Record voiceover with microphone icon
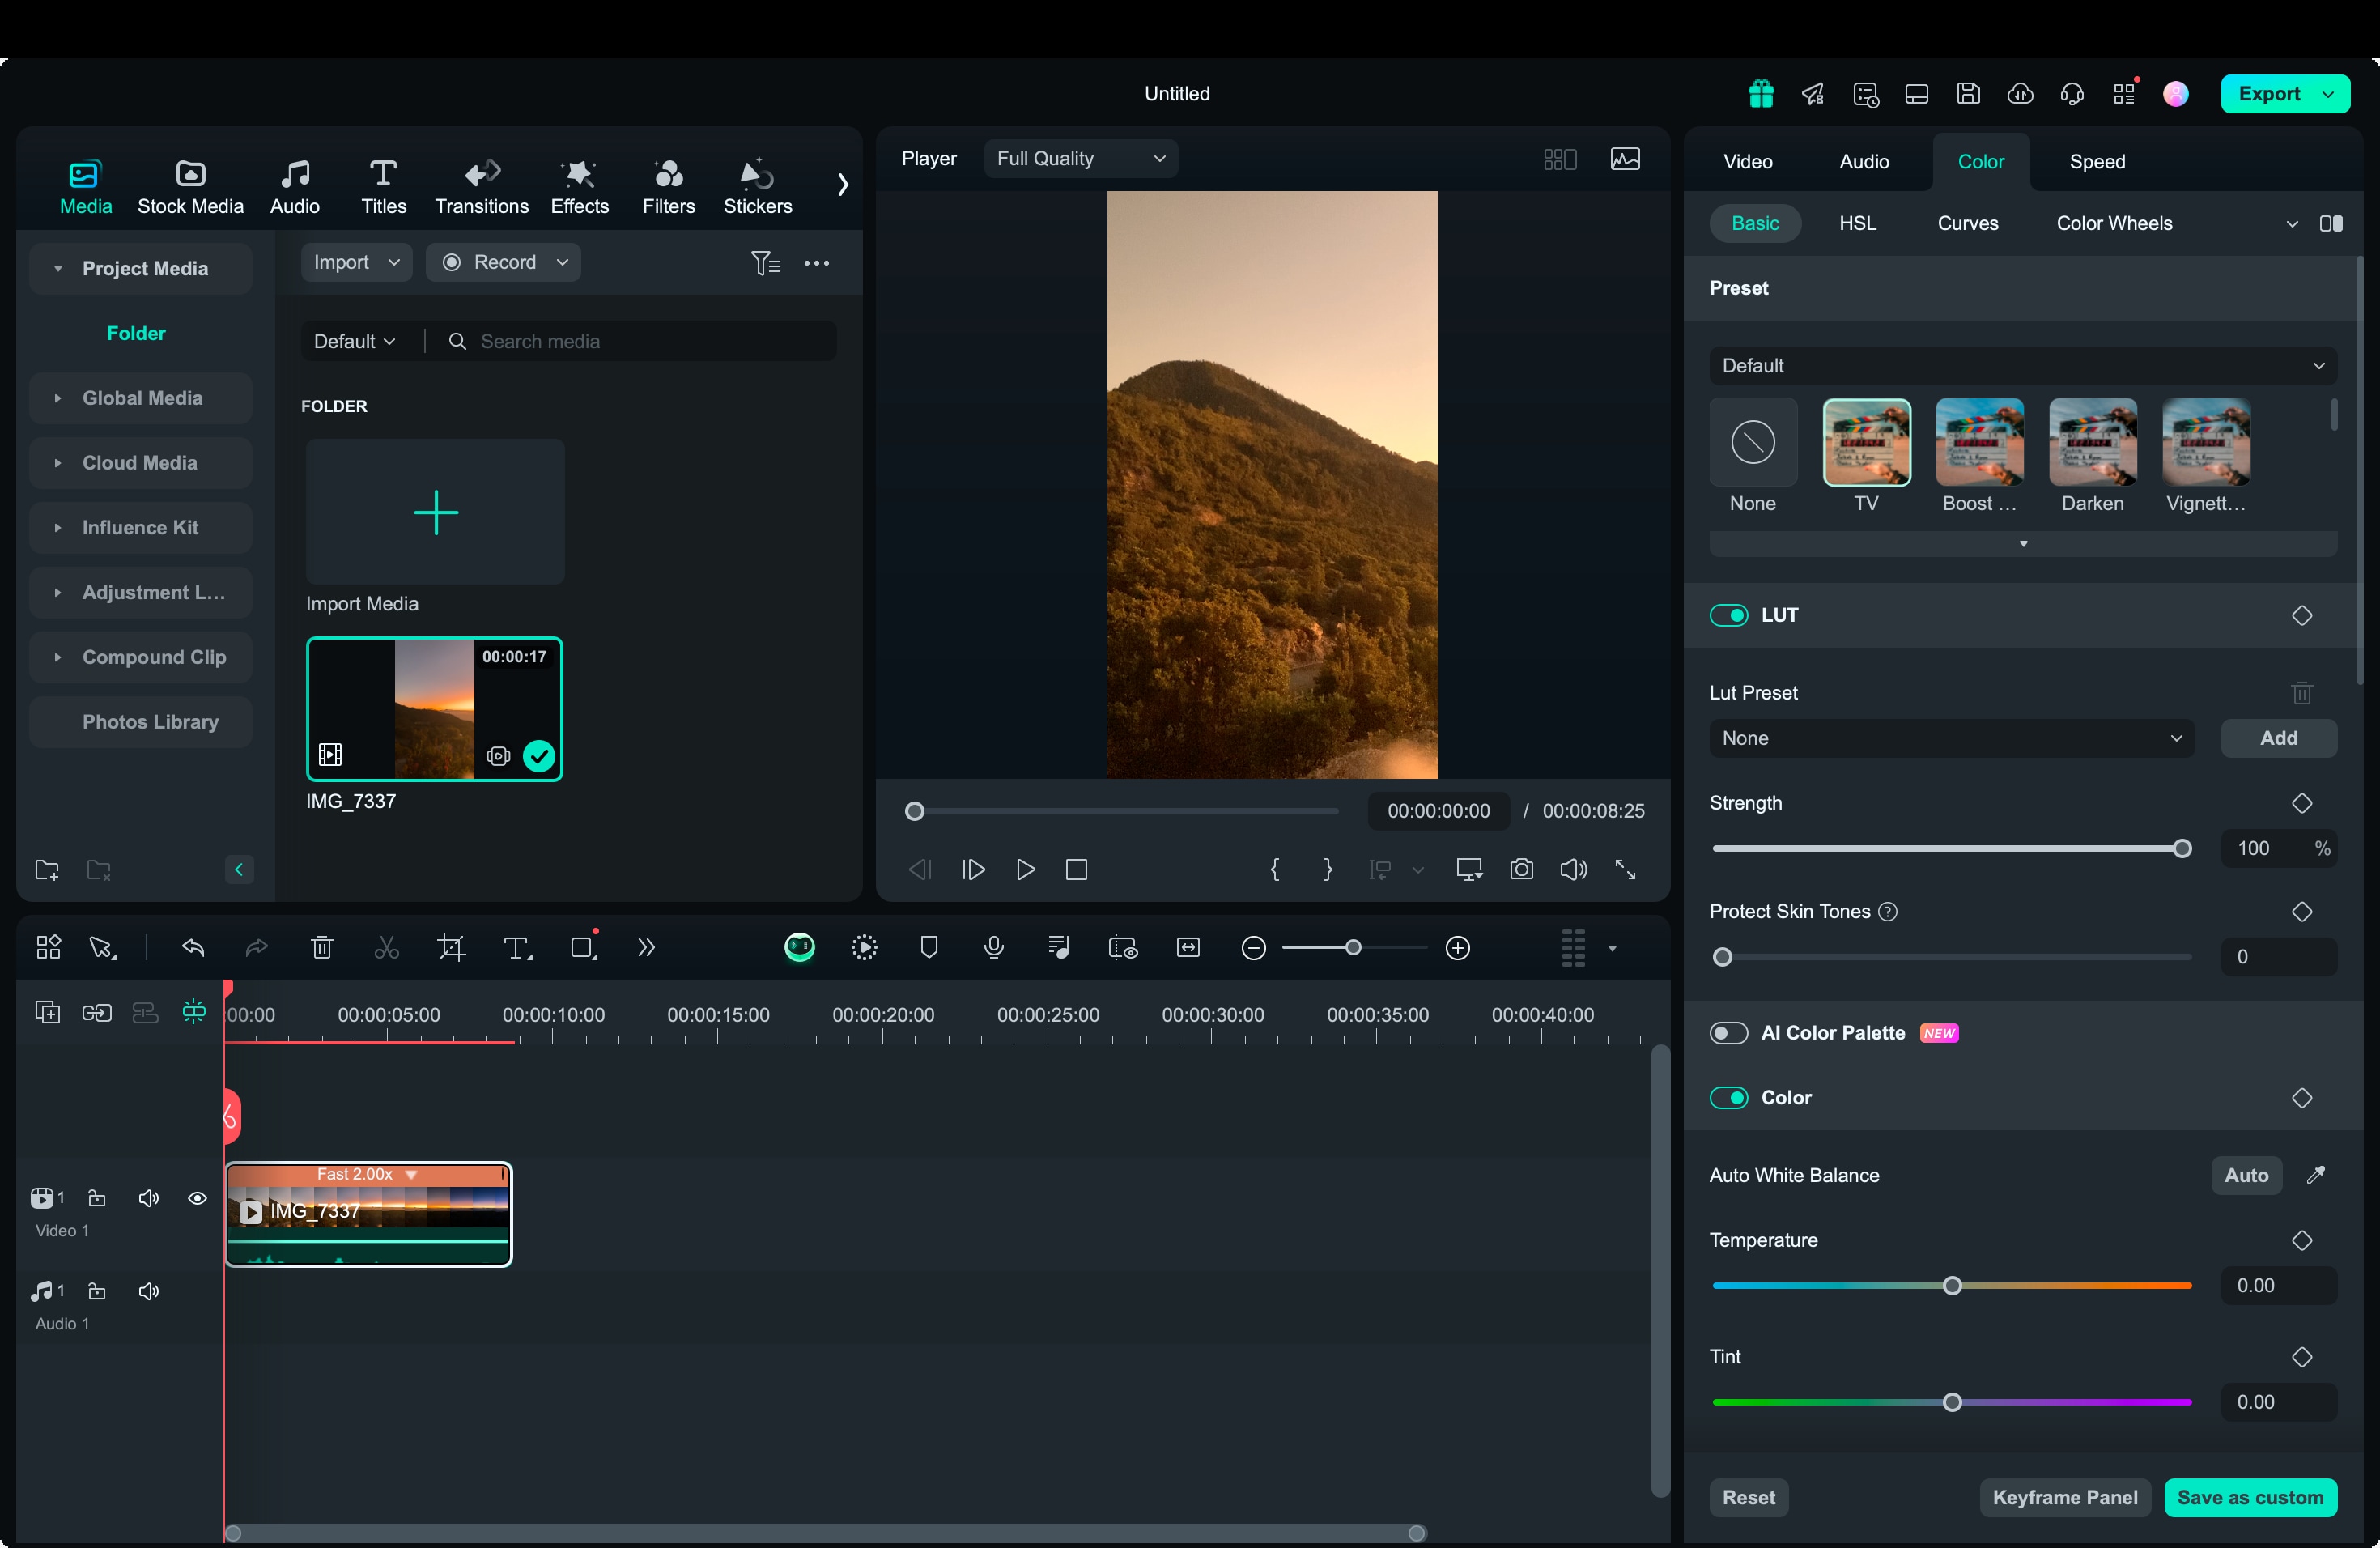Image resolution: width=2380 pixels, height=1548 pixels. (993, 947)
